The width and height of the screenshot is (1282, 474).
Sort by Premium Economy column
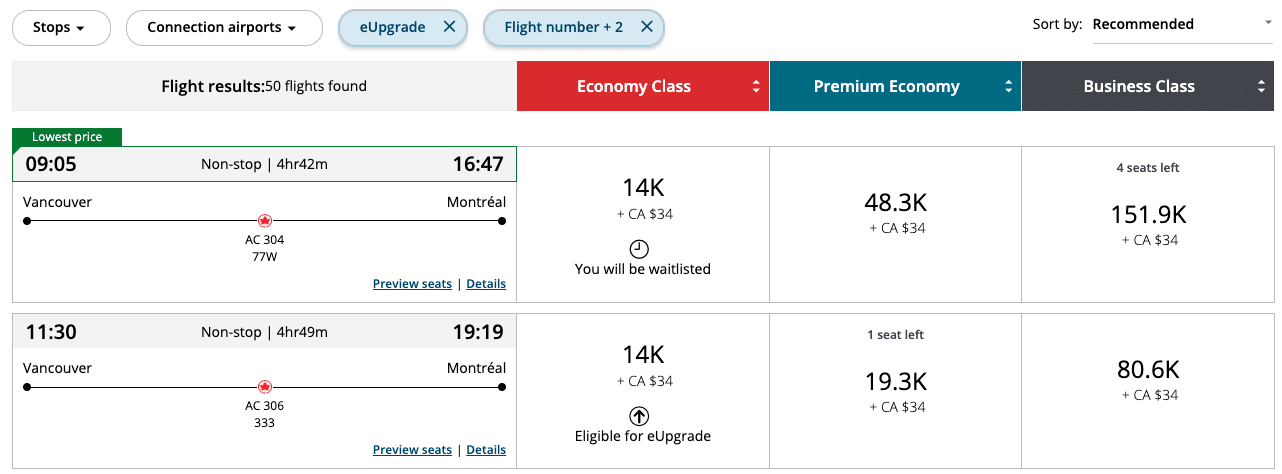coord(895,86)
